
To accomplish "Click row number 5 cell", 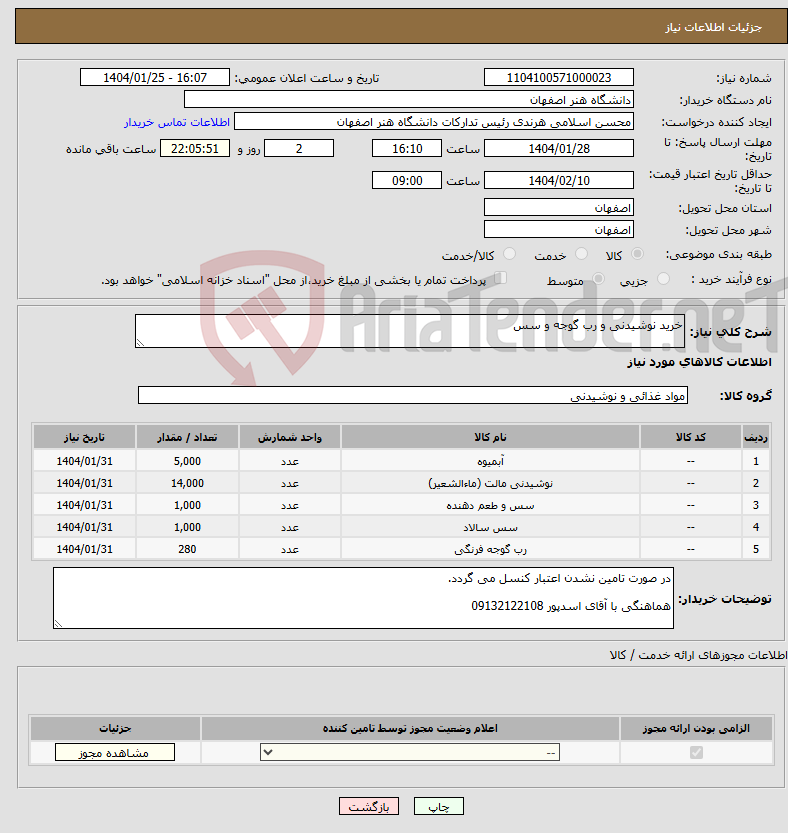I will click(756, 549).
